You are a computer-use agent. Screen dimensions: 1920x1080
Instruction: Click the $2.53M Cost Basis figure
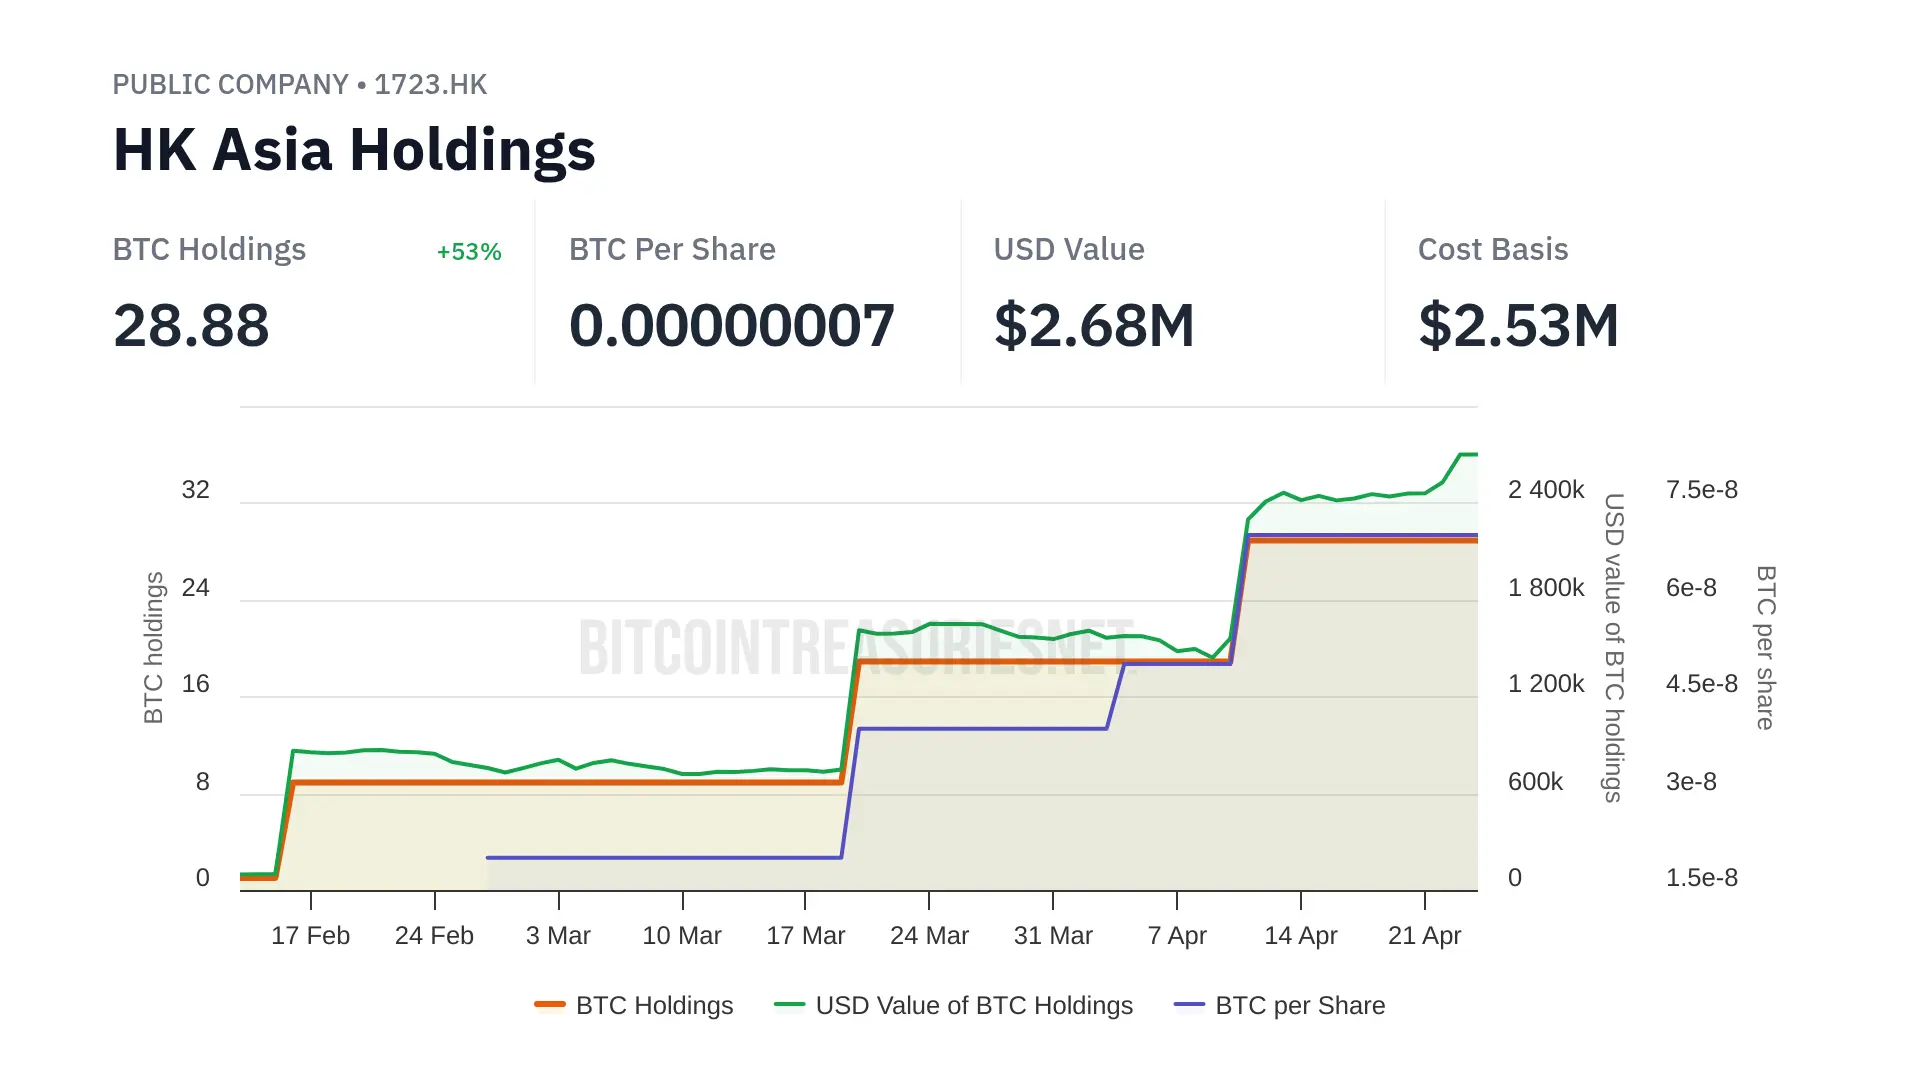point(1518,326)
